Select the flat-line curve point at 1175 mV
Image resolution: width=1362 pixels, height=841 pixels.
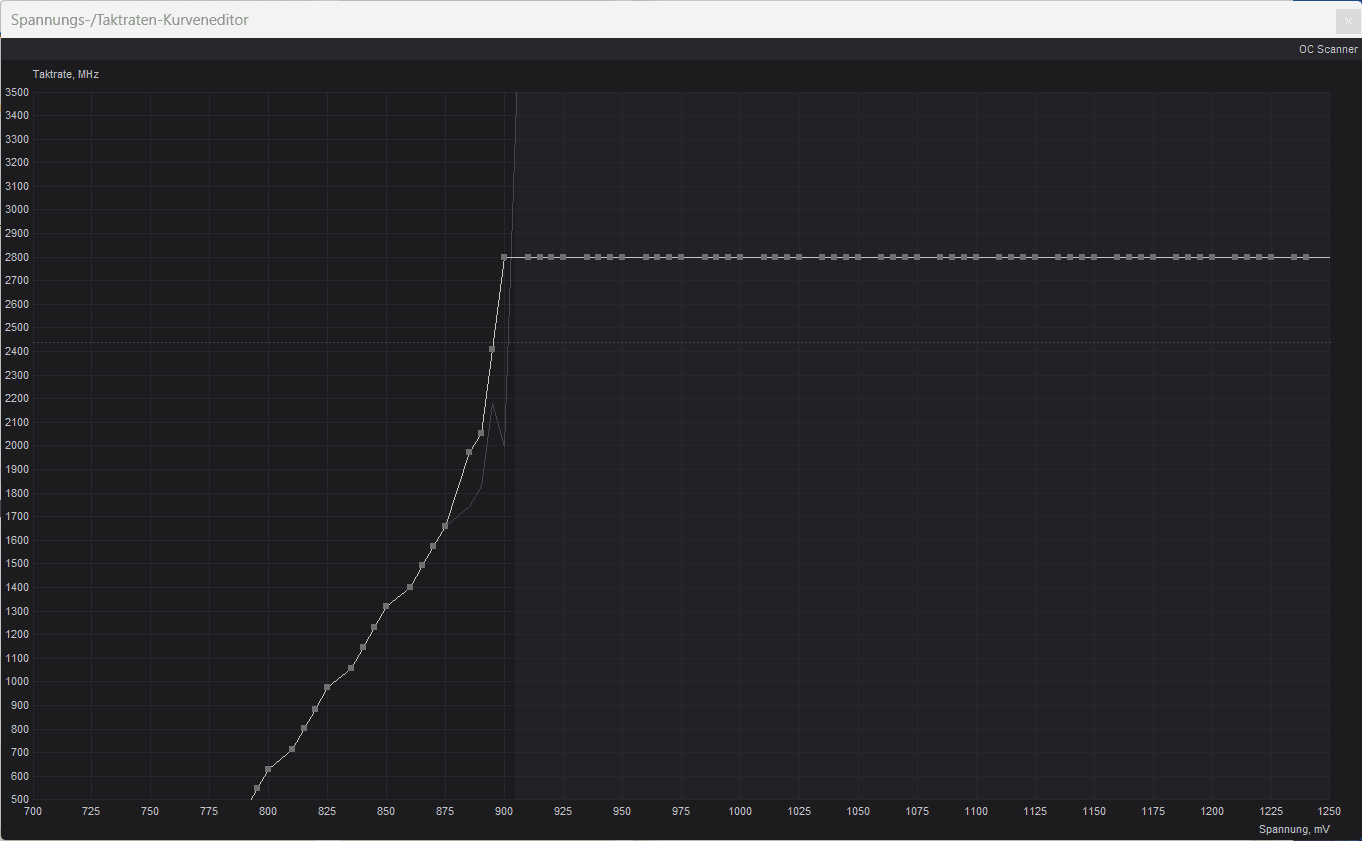(x=1153, y=257)
